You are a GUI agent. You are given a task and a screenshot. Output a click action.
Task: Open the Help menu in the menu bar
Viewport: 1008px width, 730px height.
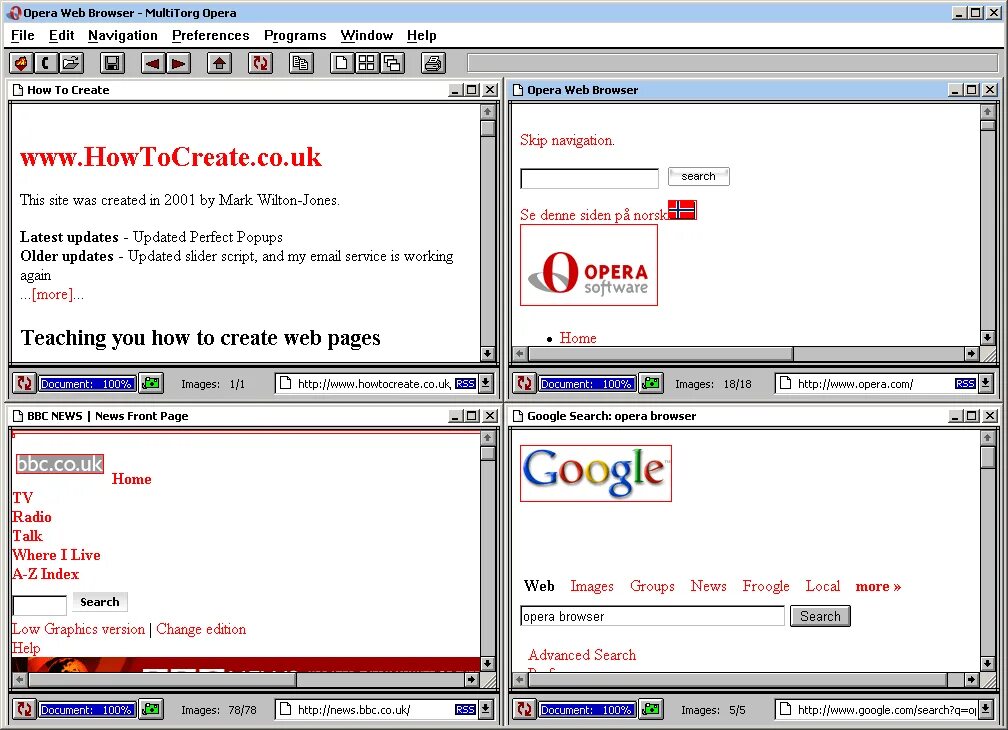[422, 35]
